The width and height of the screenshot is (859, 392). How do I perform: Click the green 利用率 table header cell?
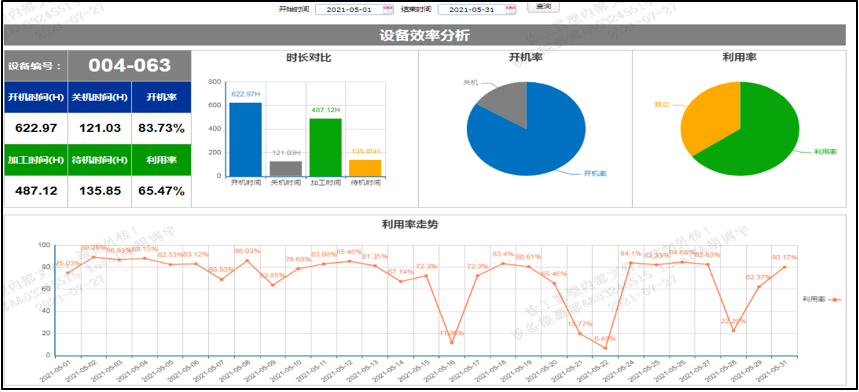pyautogui.click(x=162, y=160)
